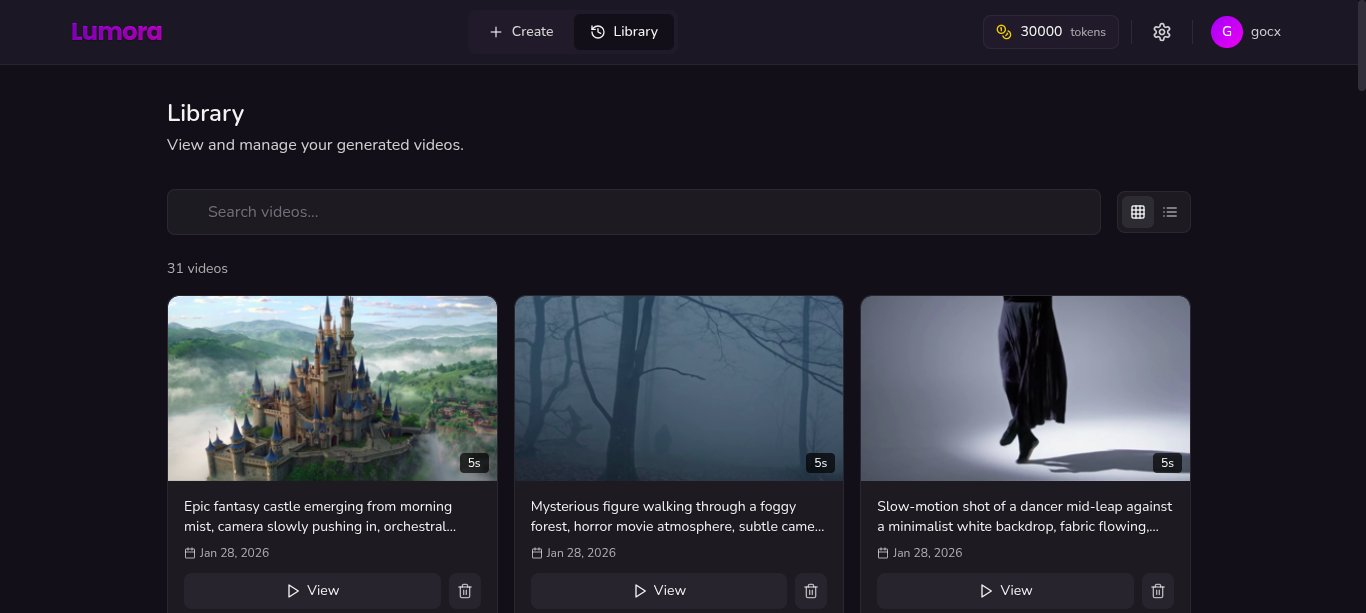
Task: Click the gocx username
Action: tap(1265, 32)
